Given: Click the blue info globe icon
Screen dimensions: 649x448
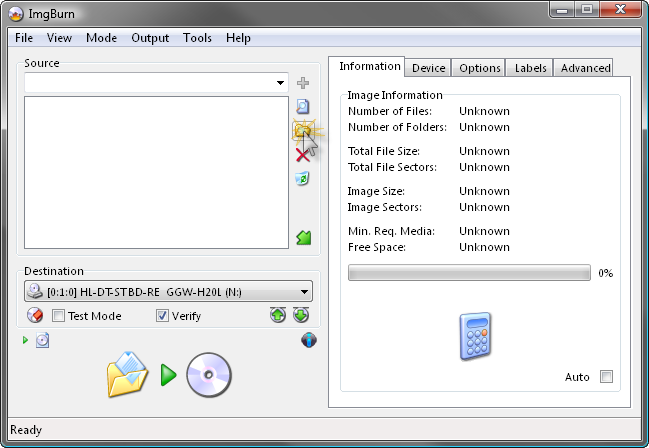Looking at the screenshot, I should tap(309, 340).
